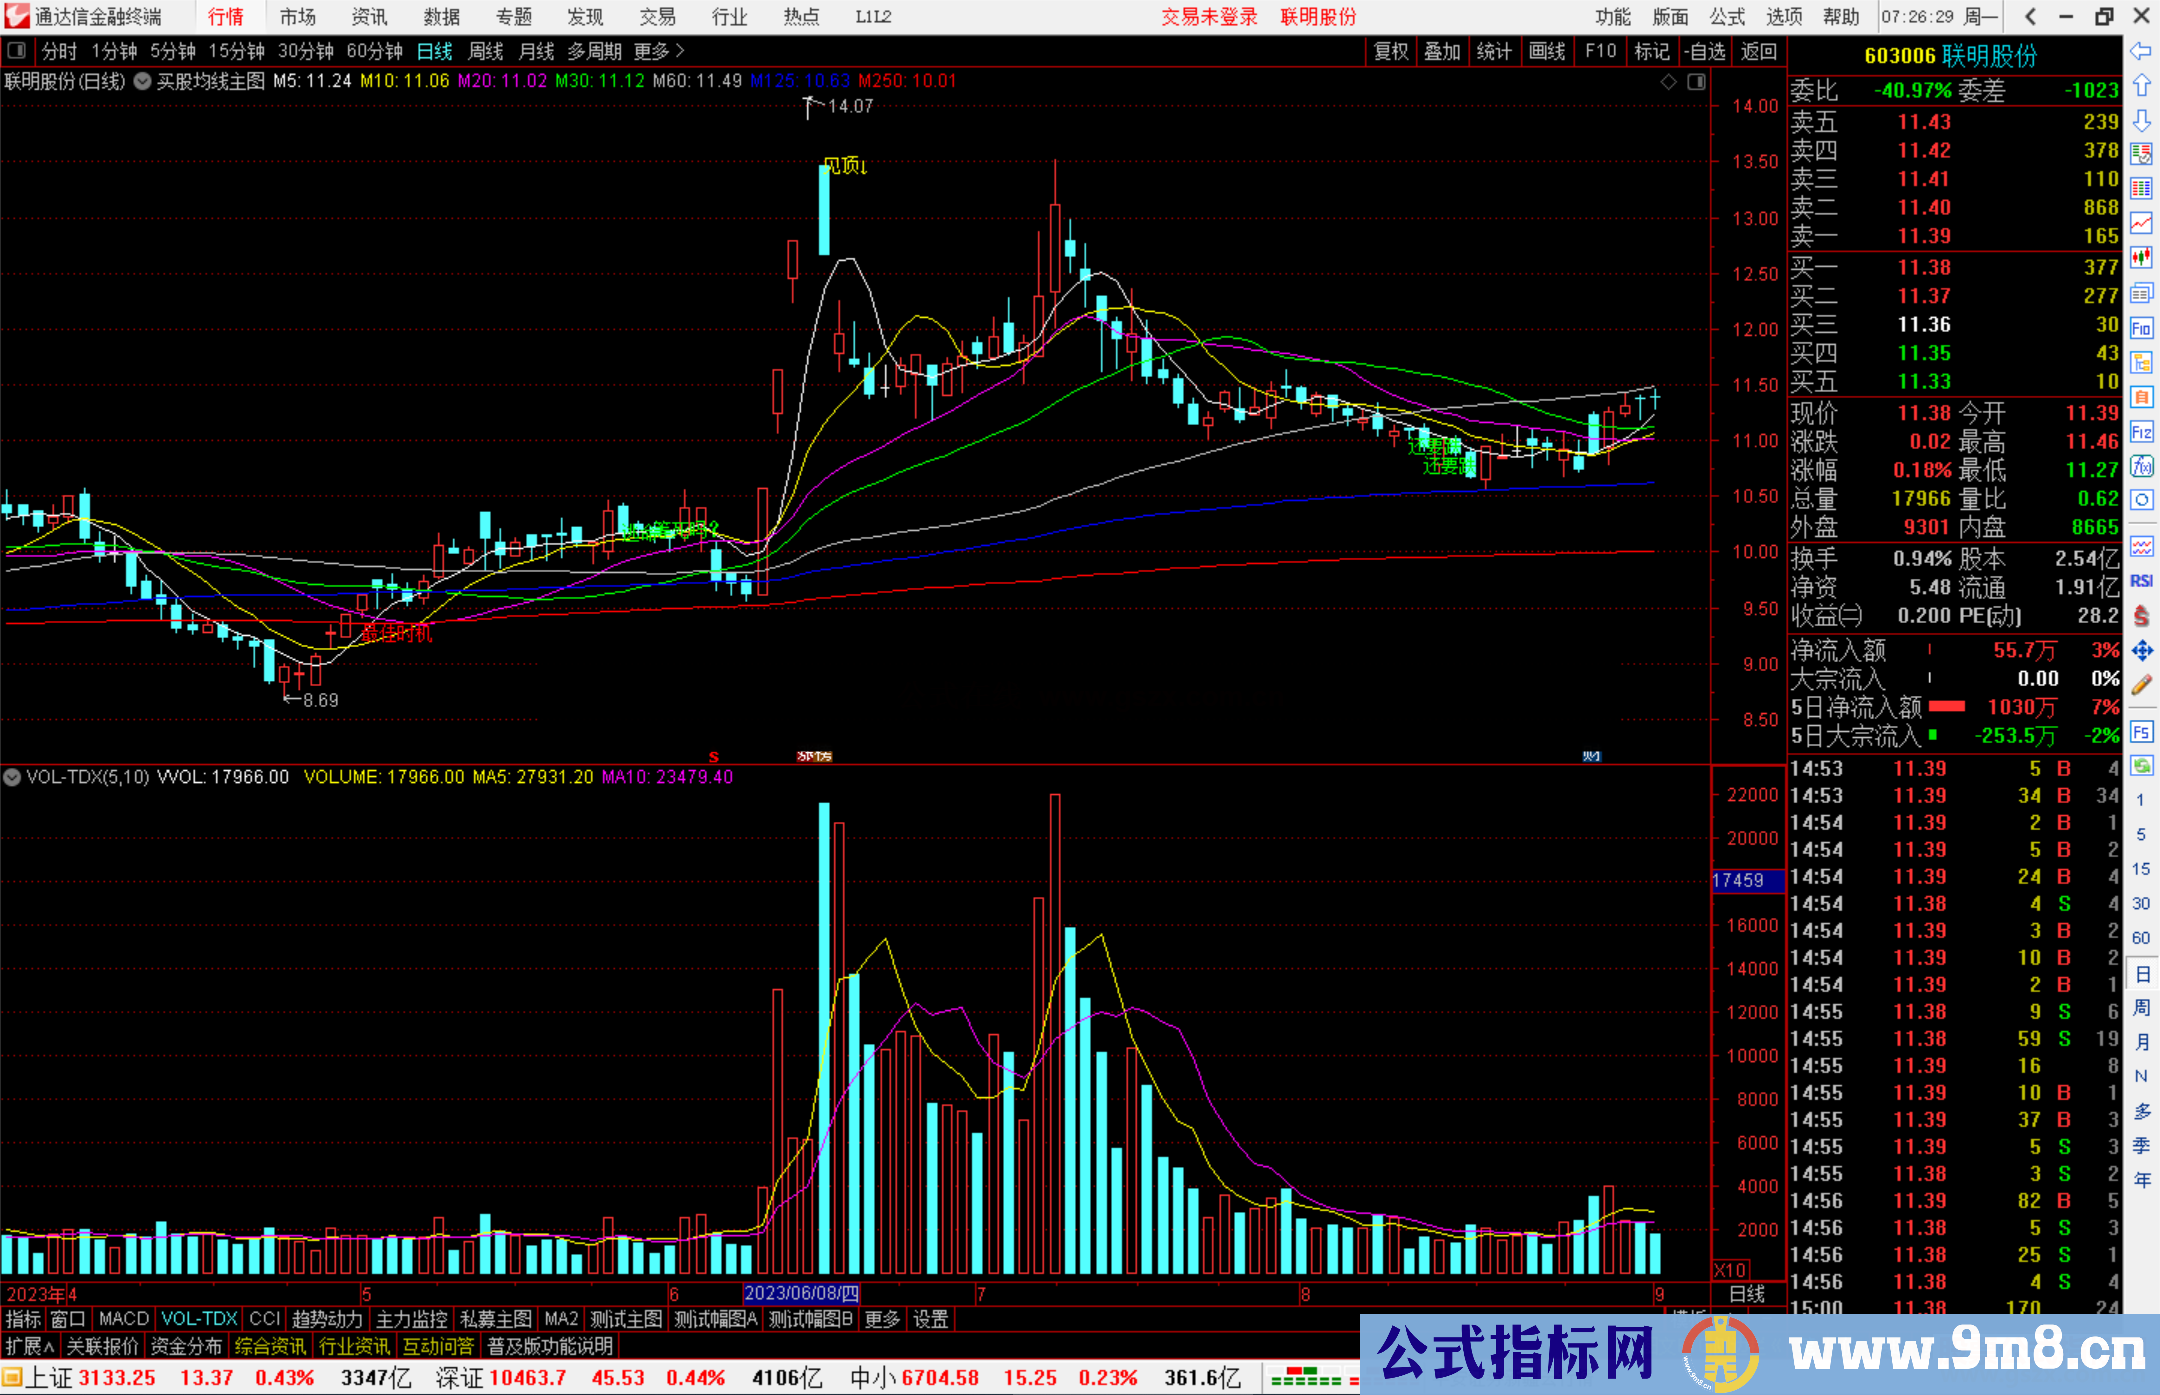Click the blue move-arrows sidebar icon
The width and height of the screenshot is (2160, 1395).
coord(2141,651)
